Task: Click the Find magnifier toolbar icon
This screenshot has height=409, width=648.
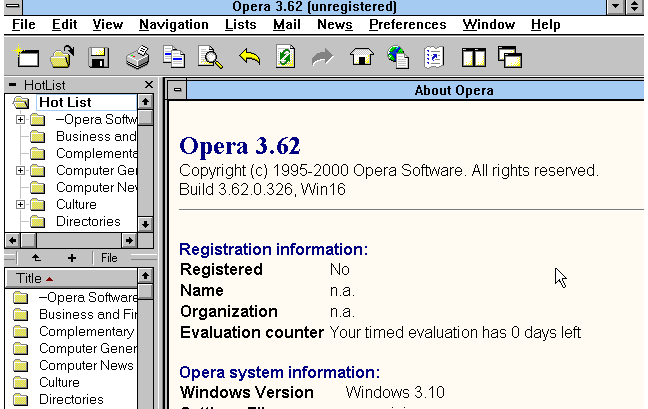Action: (x=210, y=57)
